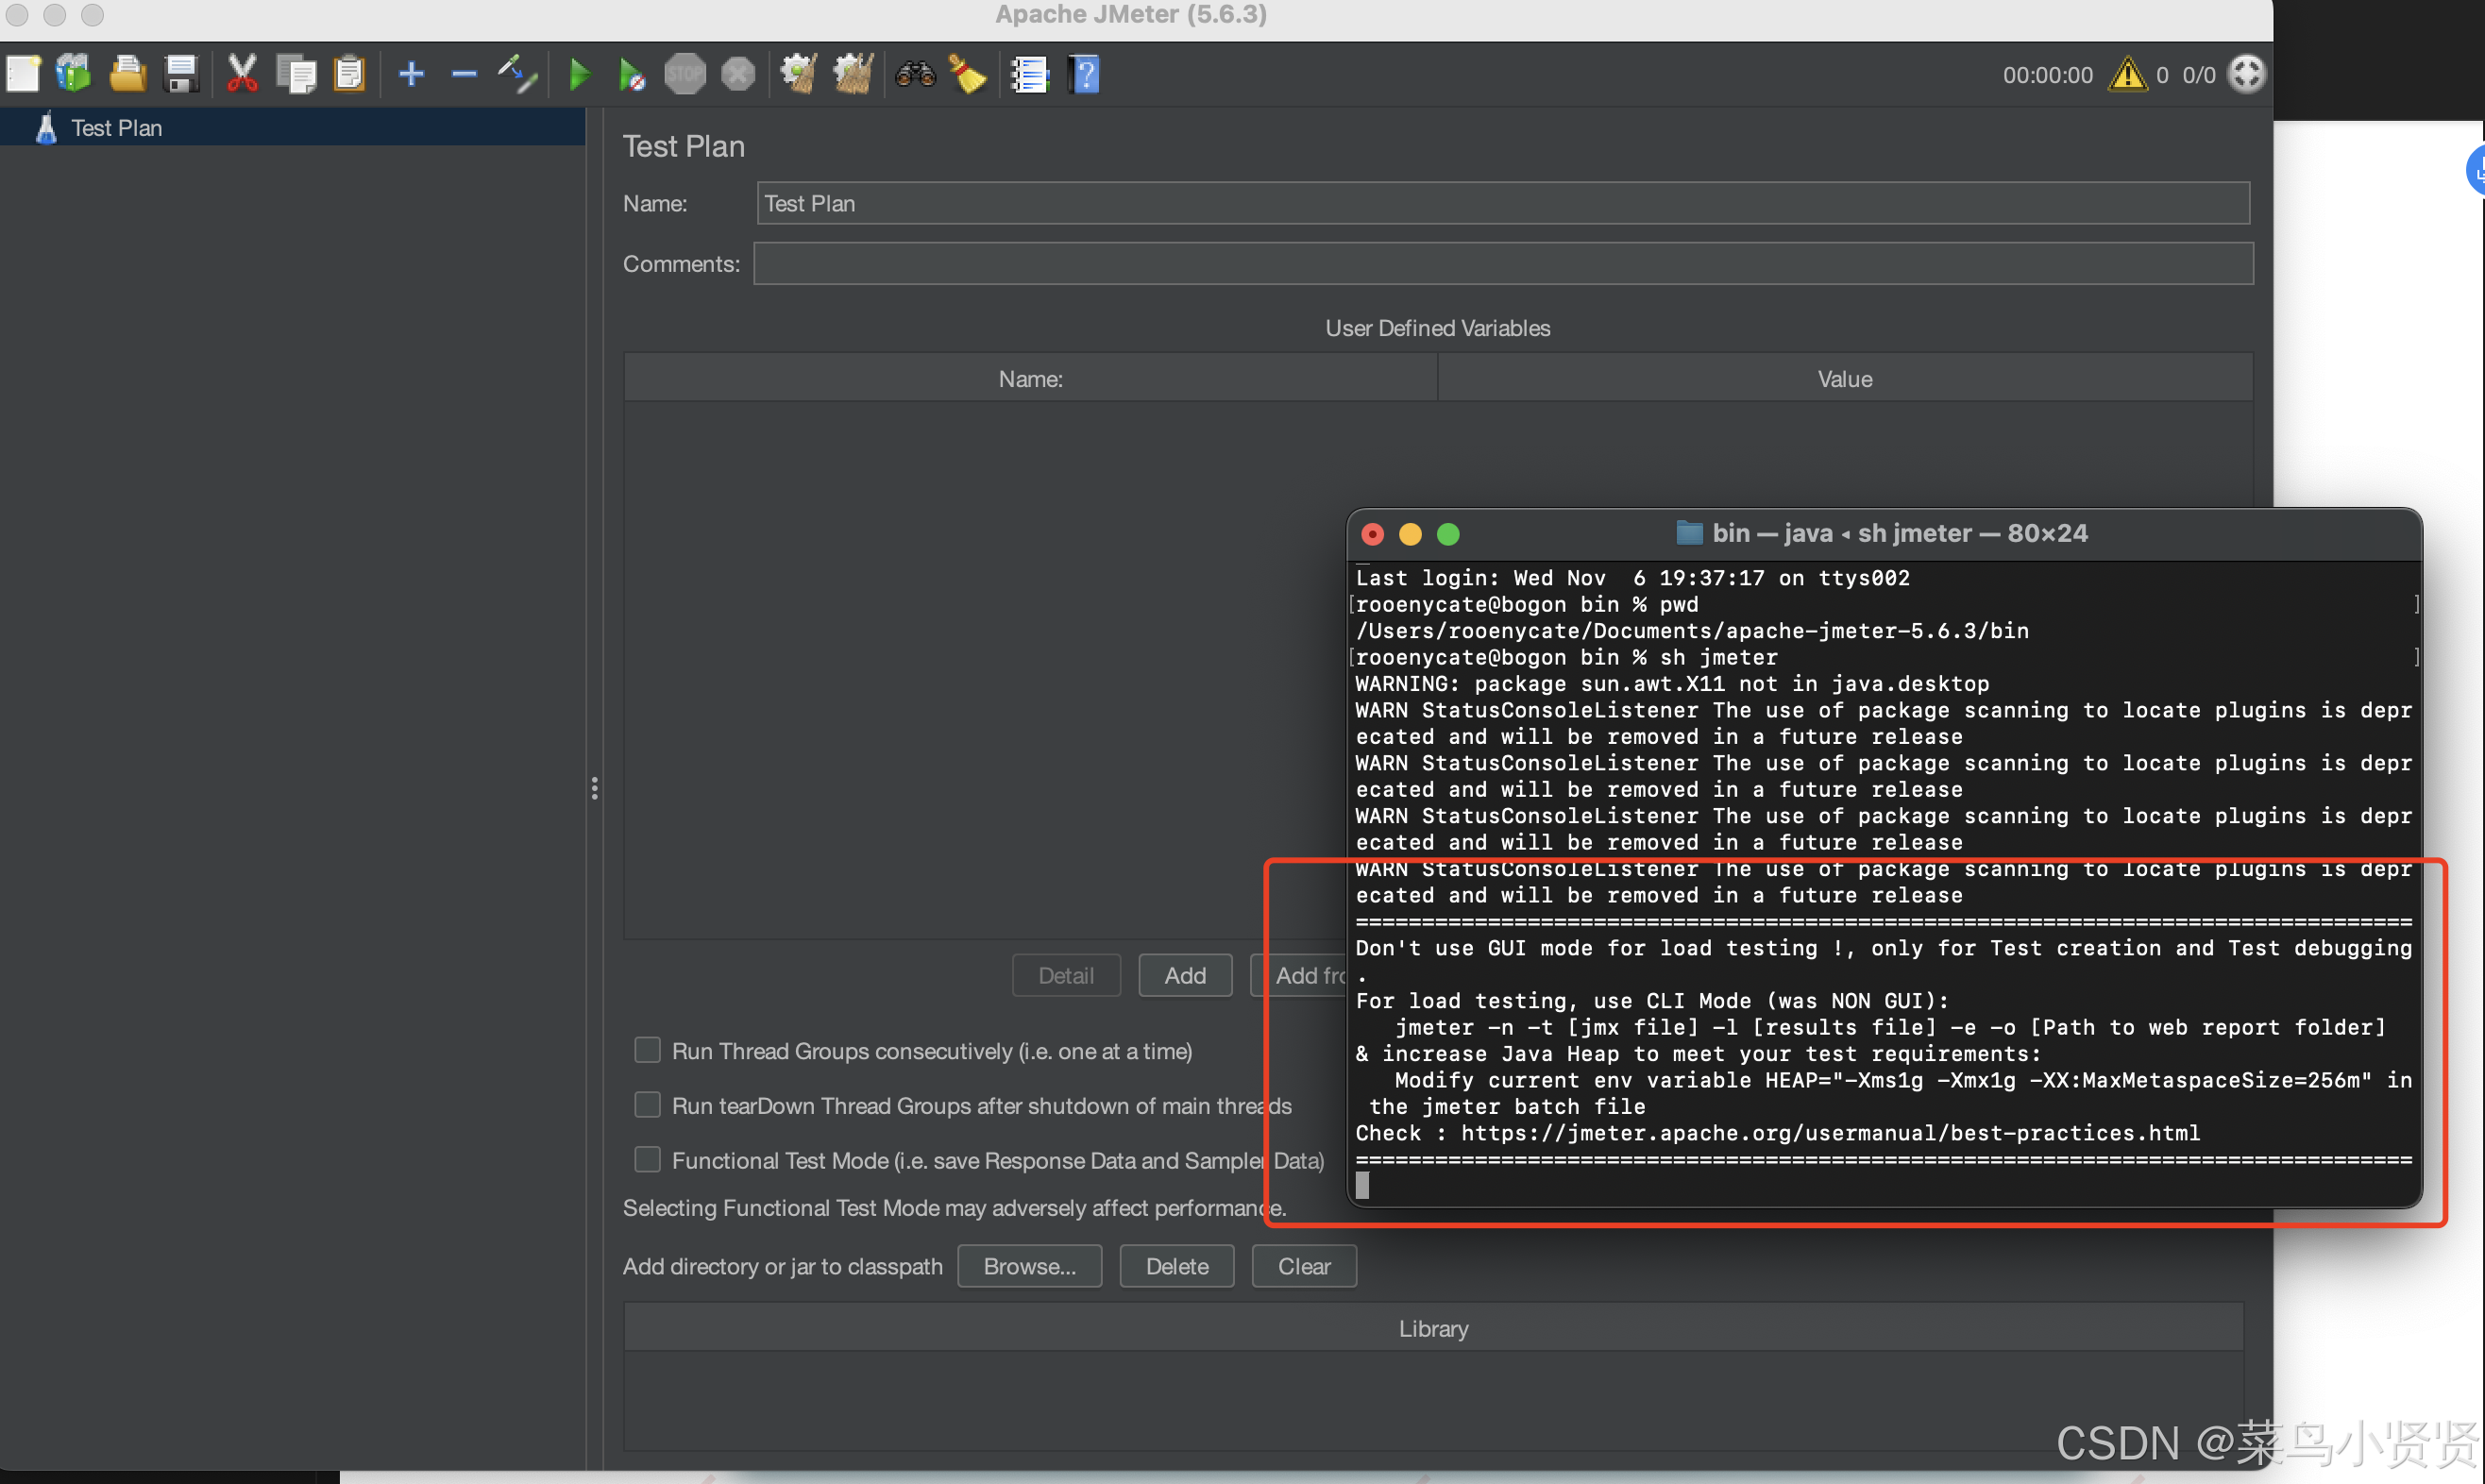Click the green Start test icon
Screen dimensions: 2485x1484
point(579,74)
